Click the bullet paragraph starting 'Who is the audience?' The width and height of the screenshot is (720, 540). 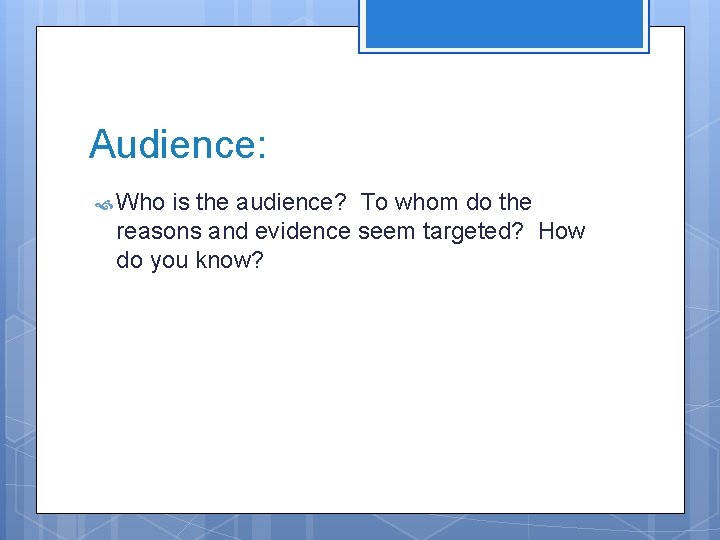350,231
